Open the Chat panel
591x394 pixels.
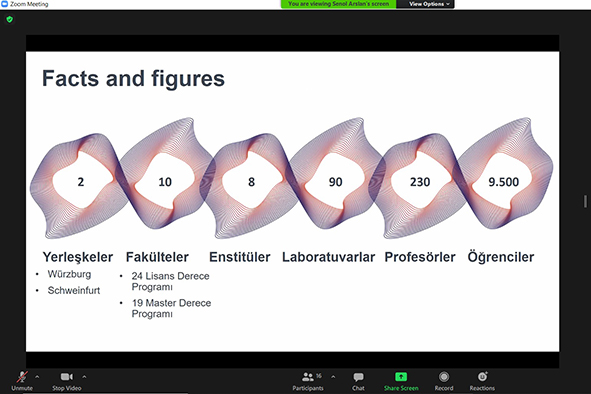coord(358,381)
